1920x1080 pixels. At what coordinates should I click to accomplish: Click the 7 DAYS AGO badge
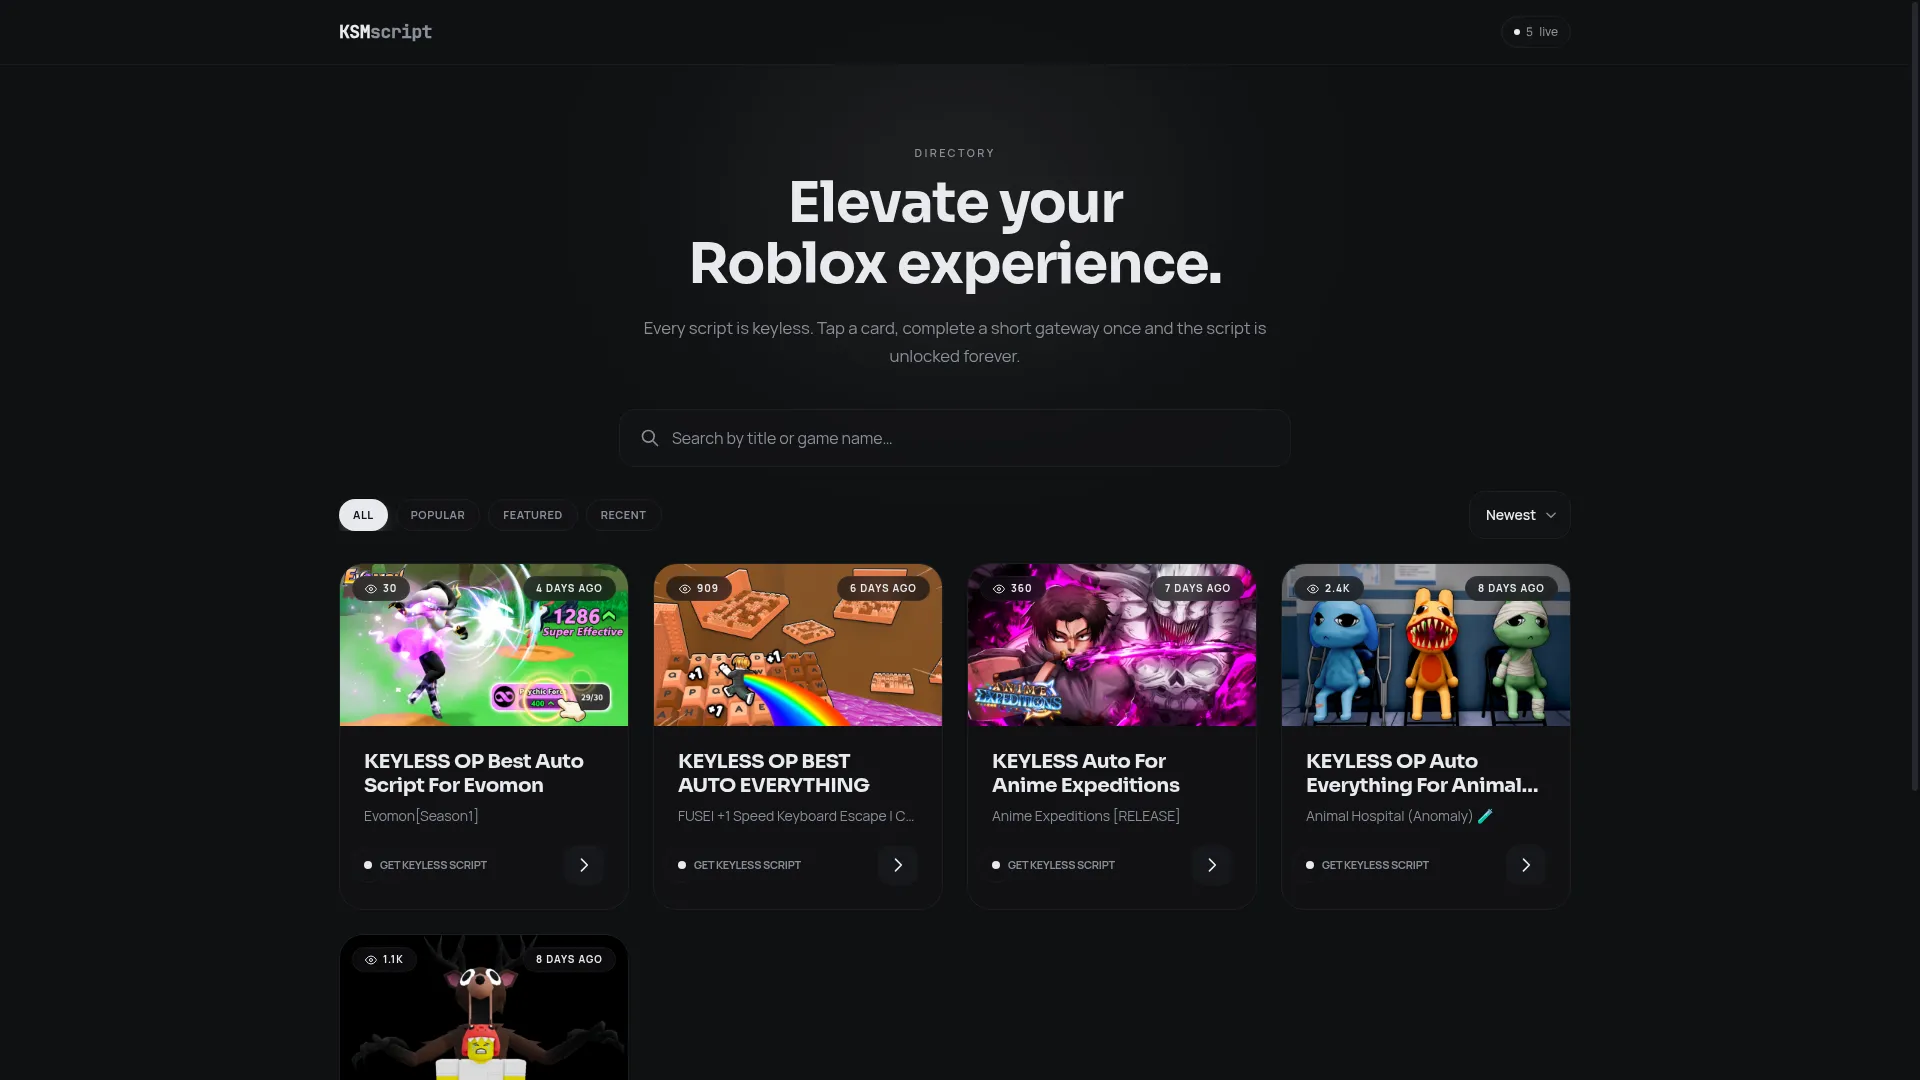1197,588
